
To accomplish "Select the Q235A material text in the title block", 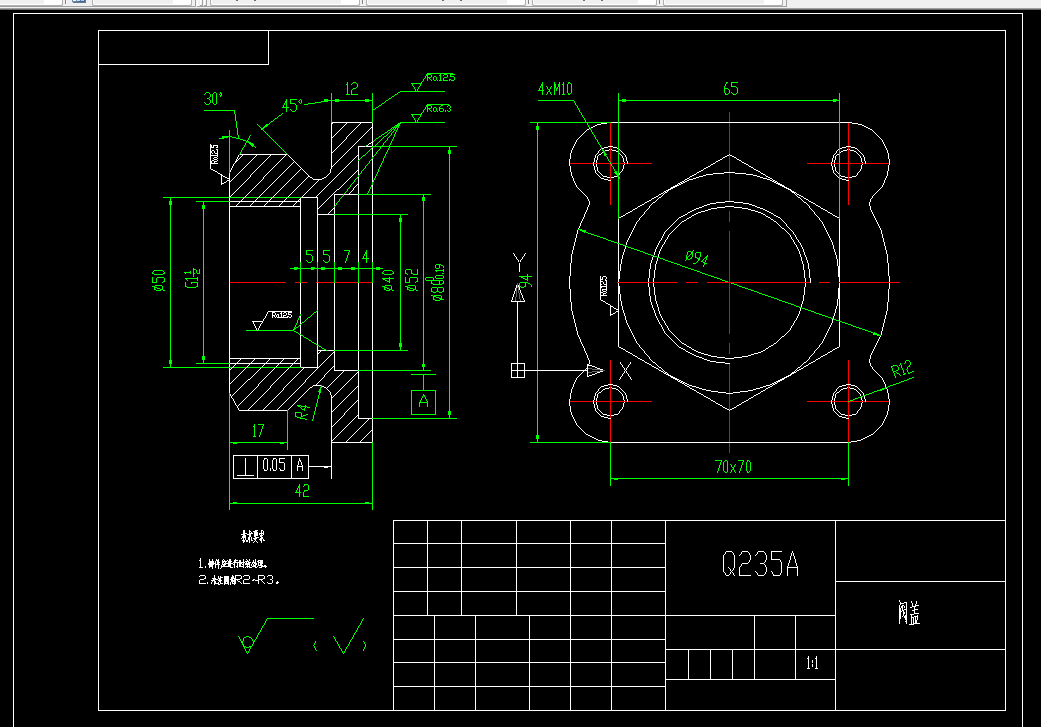I will (760, 565).
